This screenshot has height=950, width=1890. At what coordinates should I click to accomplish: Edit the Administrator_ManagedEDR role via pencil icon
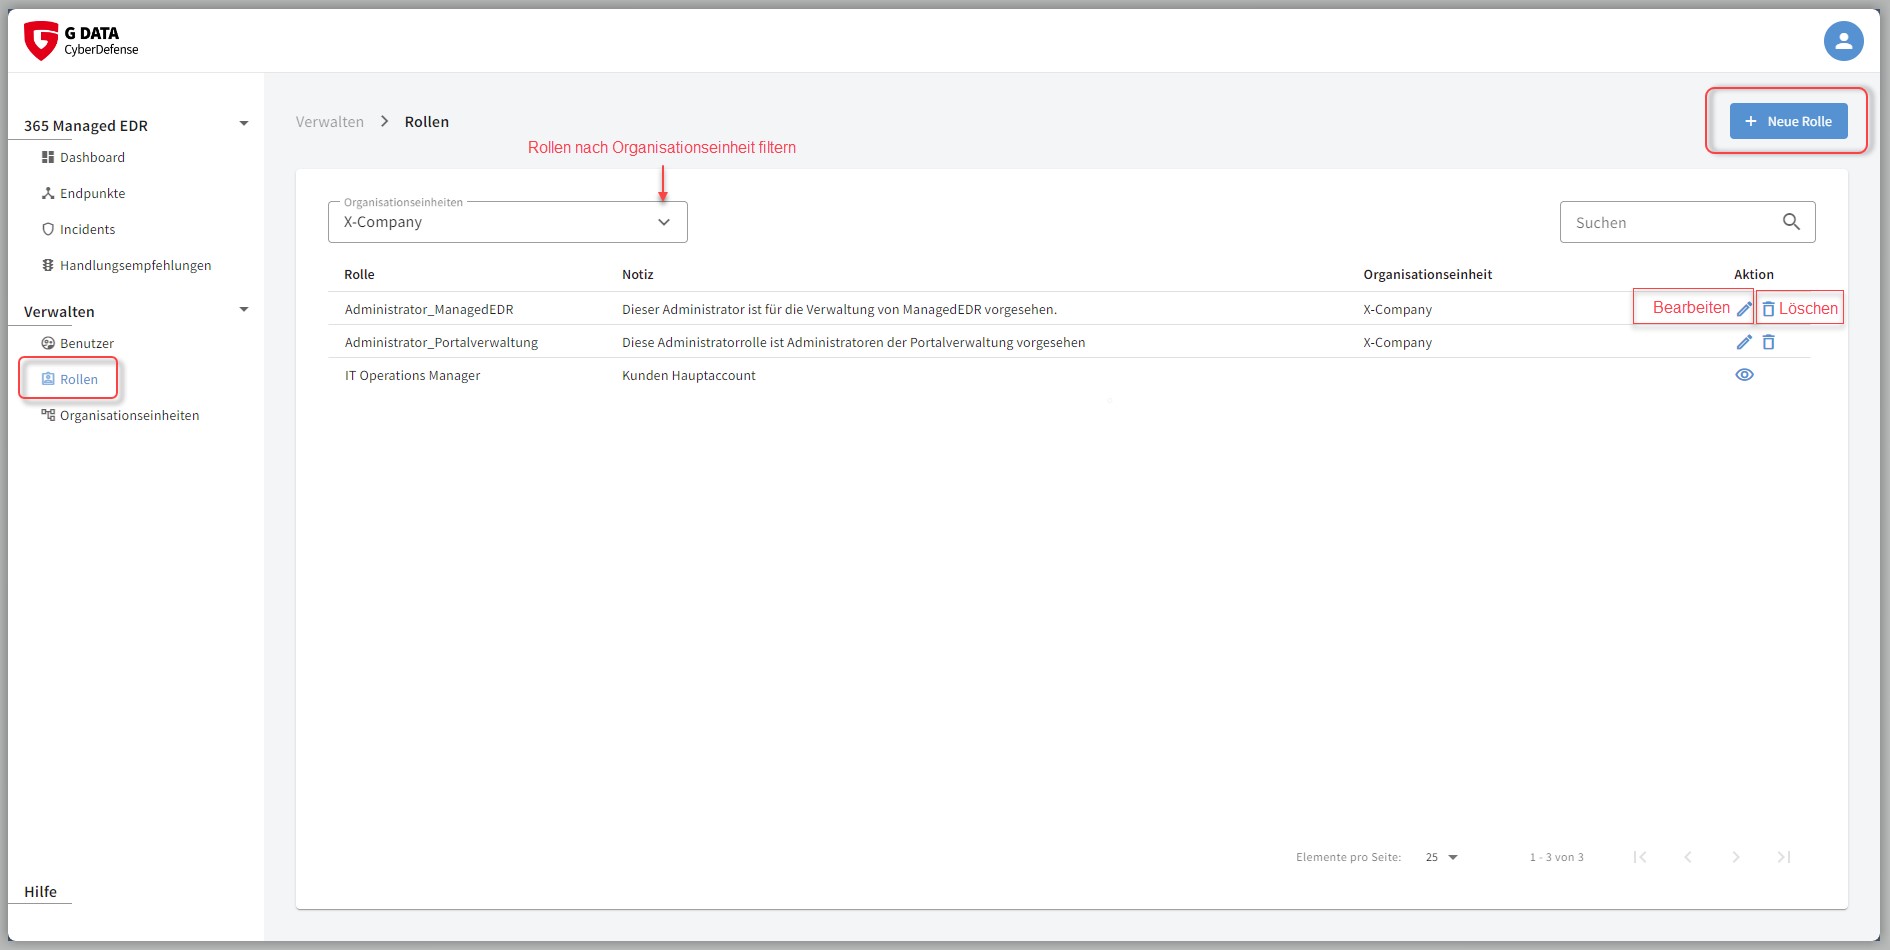[x=1744, y=309]
